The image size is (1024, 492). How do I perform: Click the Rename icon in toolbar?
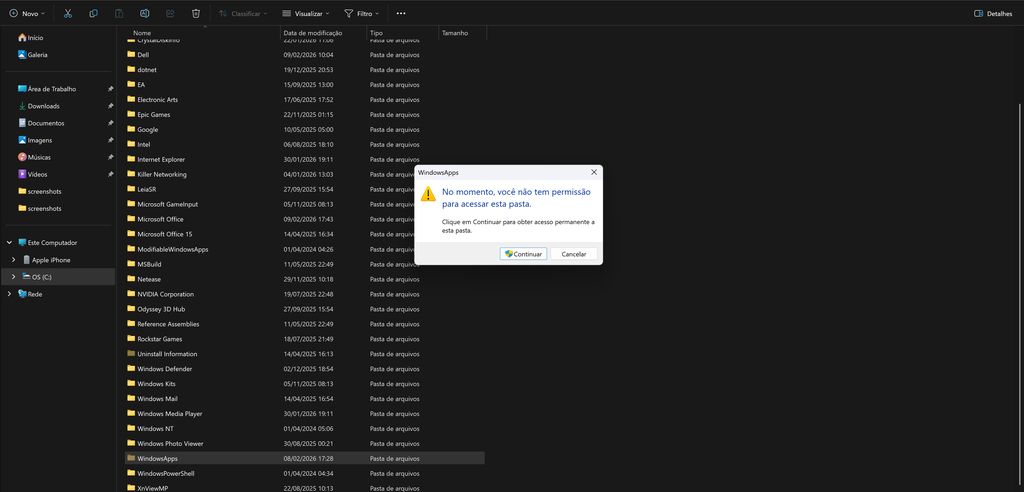pyautogui.click(x=145, y=13)
